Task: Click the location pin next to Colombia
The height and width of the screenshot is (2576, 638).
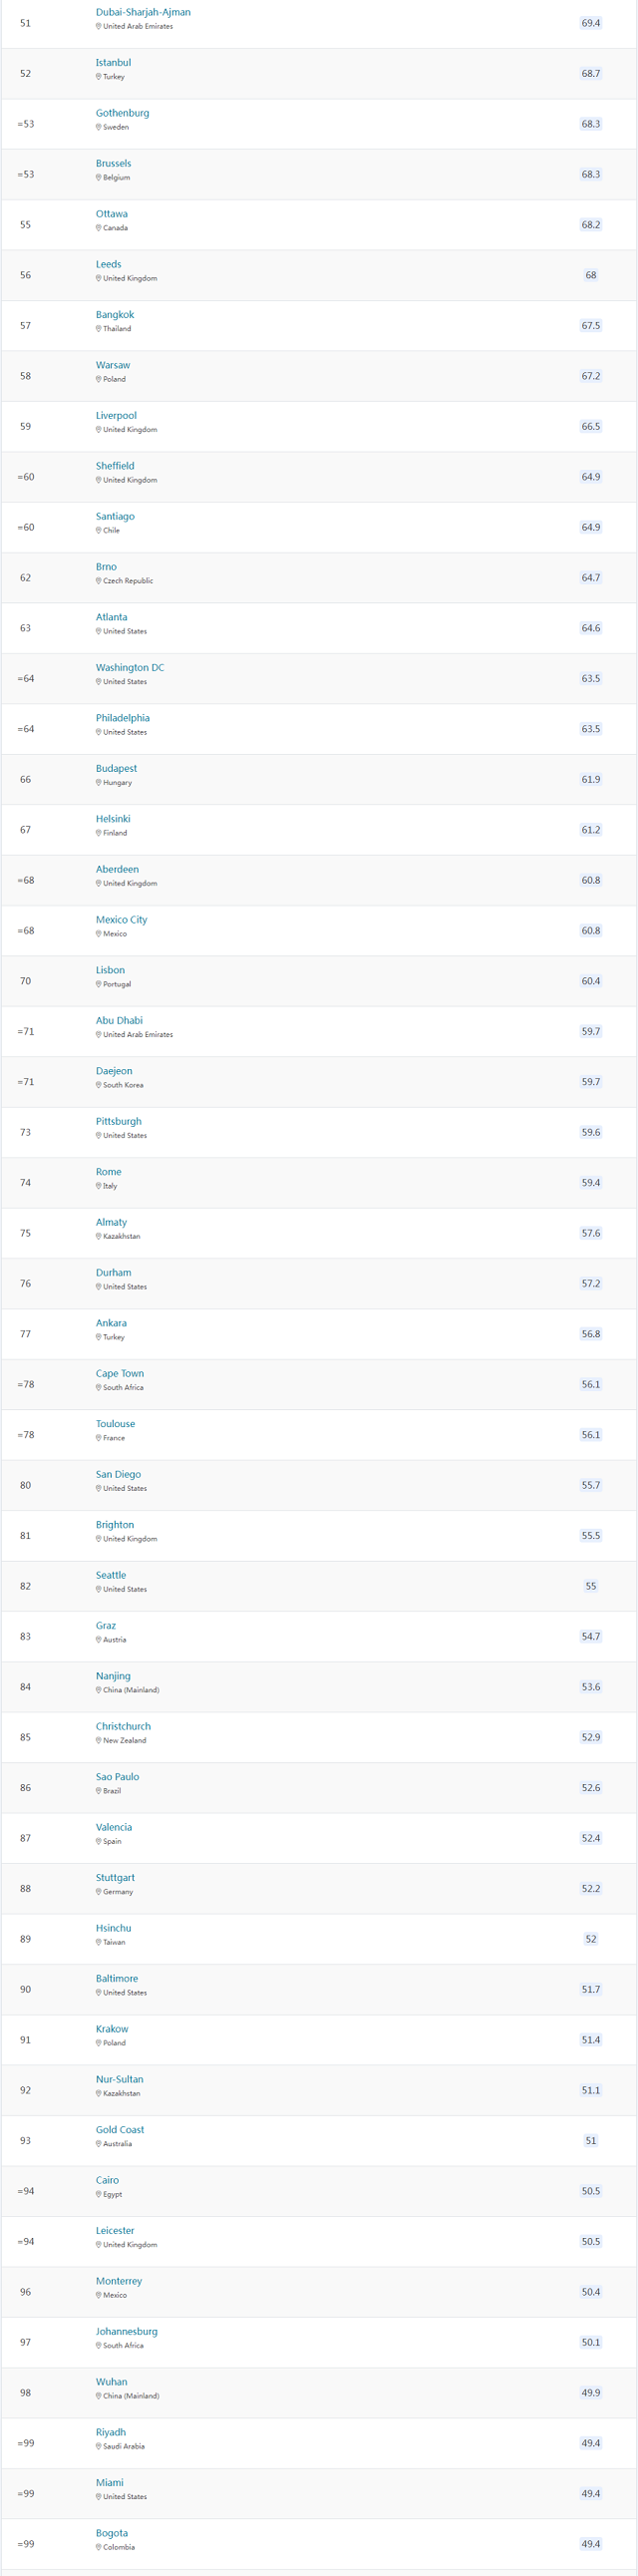Action: (x=98, y=2547)
